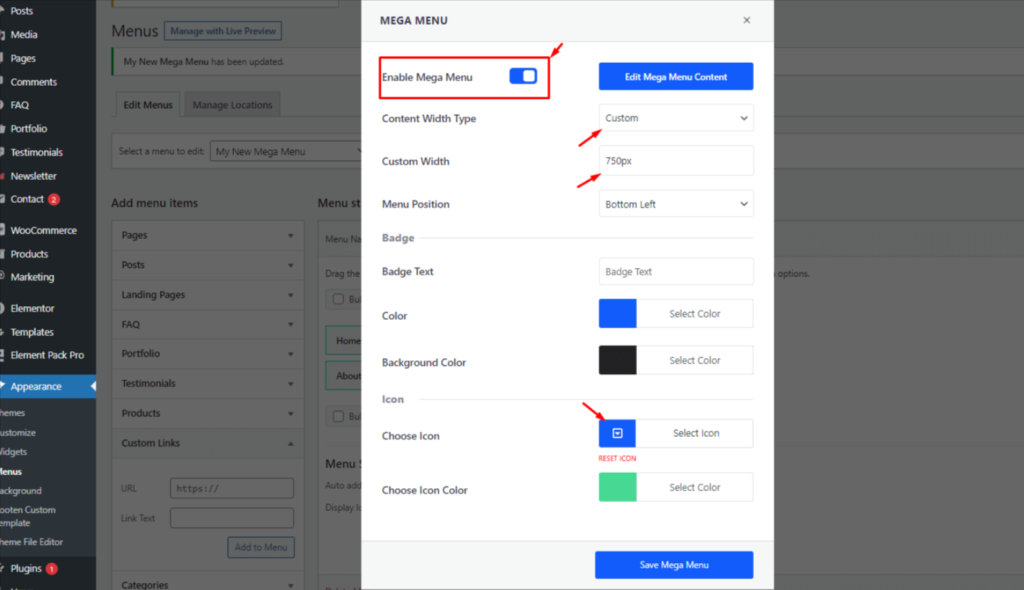Click the Elementor icon in the sidebar
This screenshot has width=1024, height=590.
point(2,308)
